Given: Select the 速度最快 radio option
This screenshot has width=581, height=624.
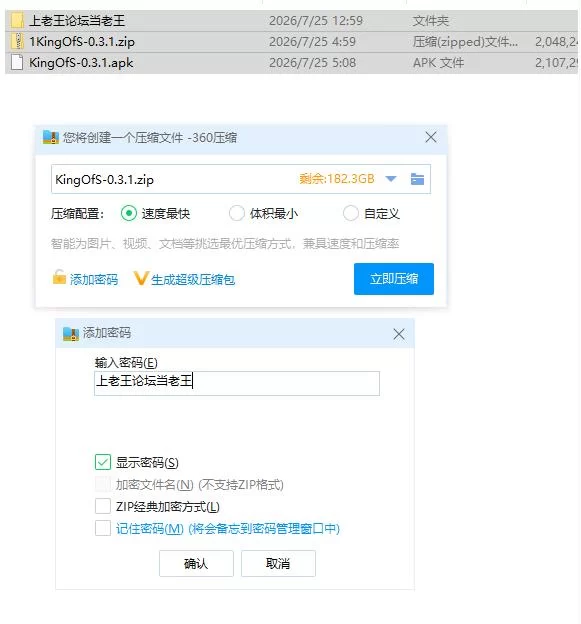Looking at the screenshot, I should click(129, 213).
